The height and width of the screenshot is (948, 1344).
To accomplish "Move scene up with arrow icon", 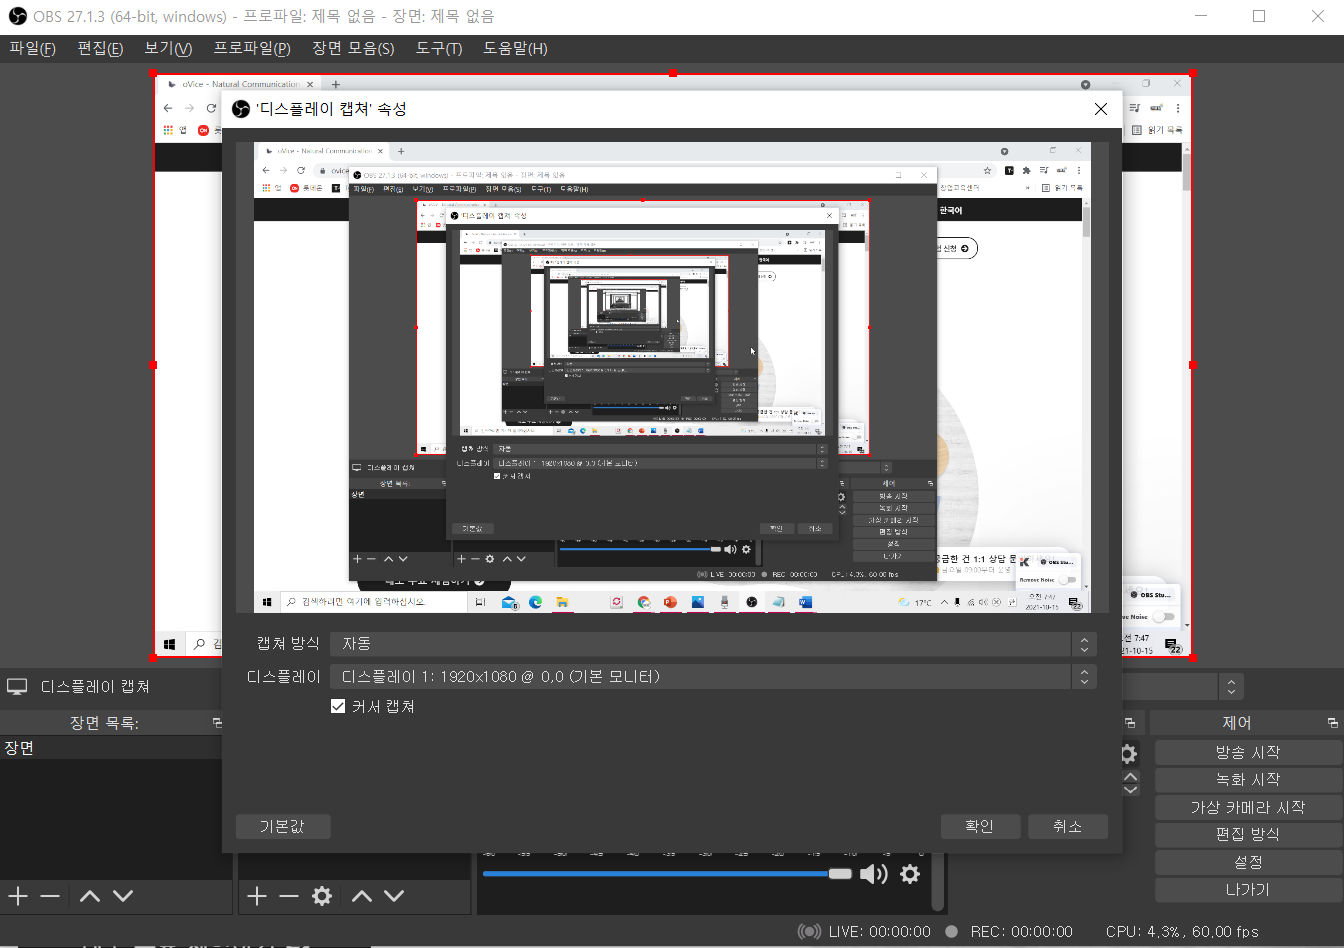I will pyautogui.click(x=90, y=895).
